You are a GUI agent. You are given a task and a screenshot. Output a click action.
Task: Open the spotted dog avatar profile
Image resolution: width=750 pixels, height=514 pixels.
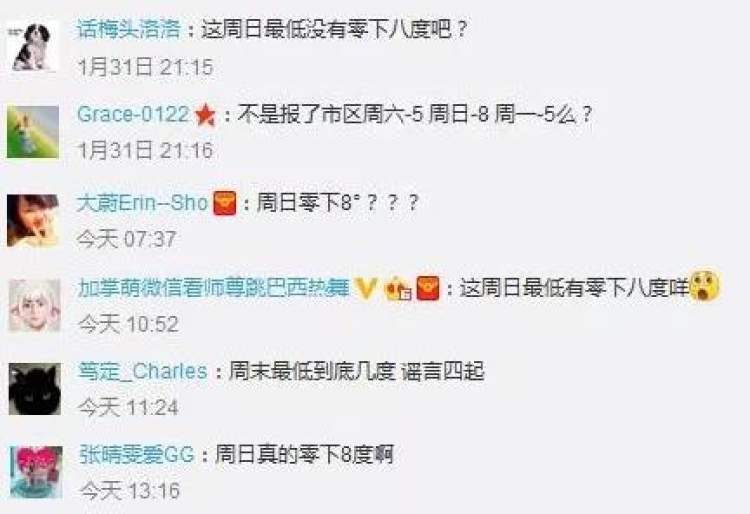click(33, 47)
